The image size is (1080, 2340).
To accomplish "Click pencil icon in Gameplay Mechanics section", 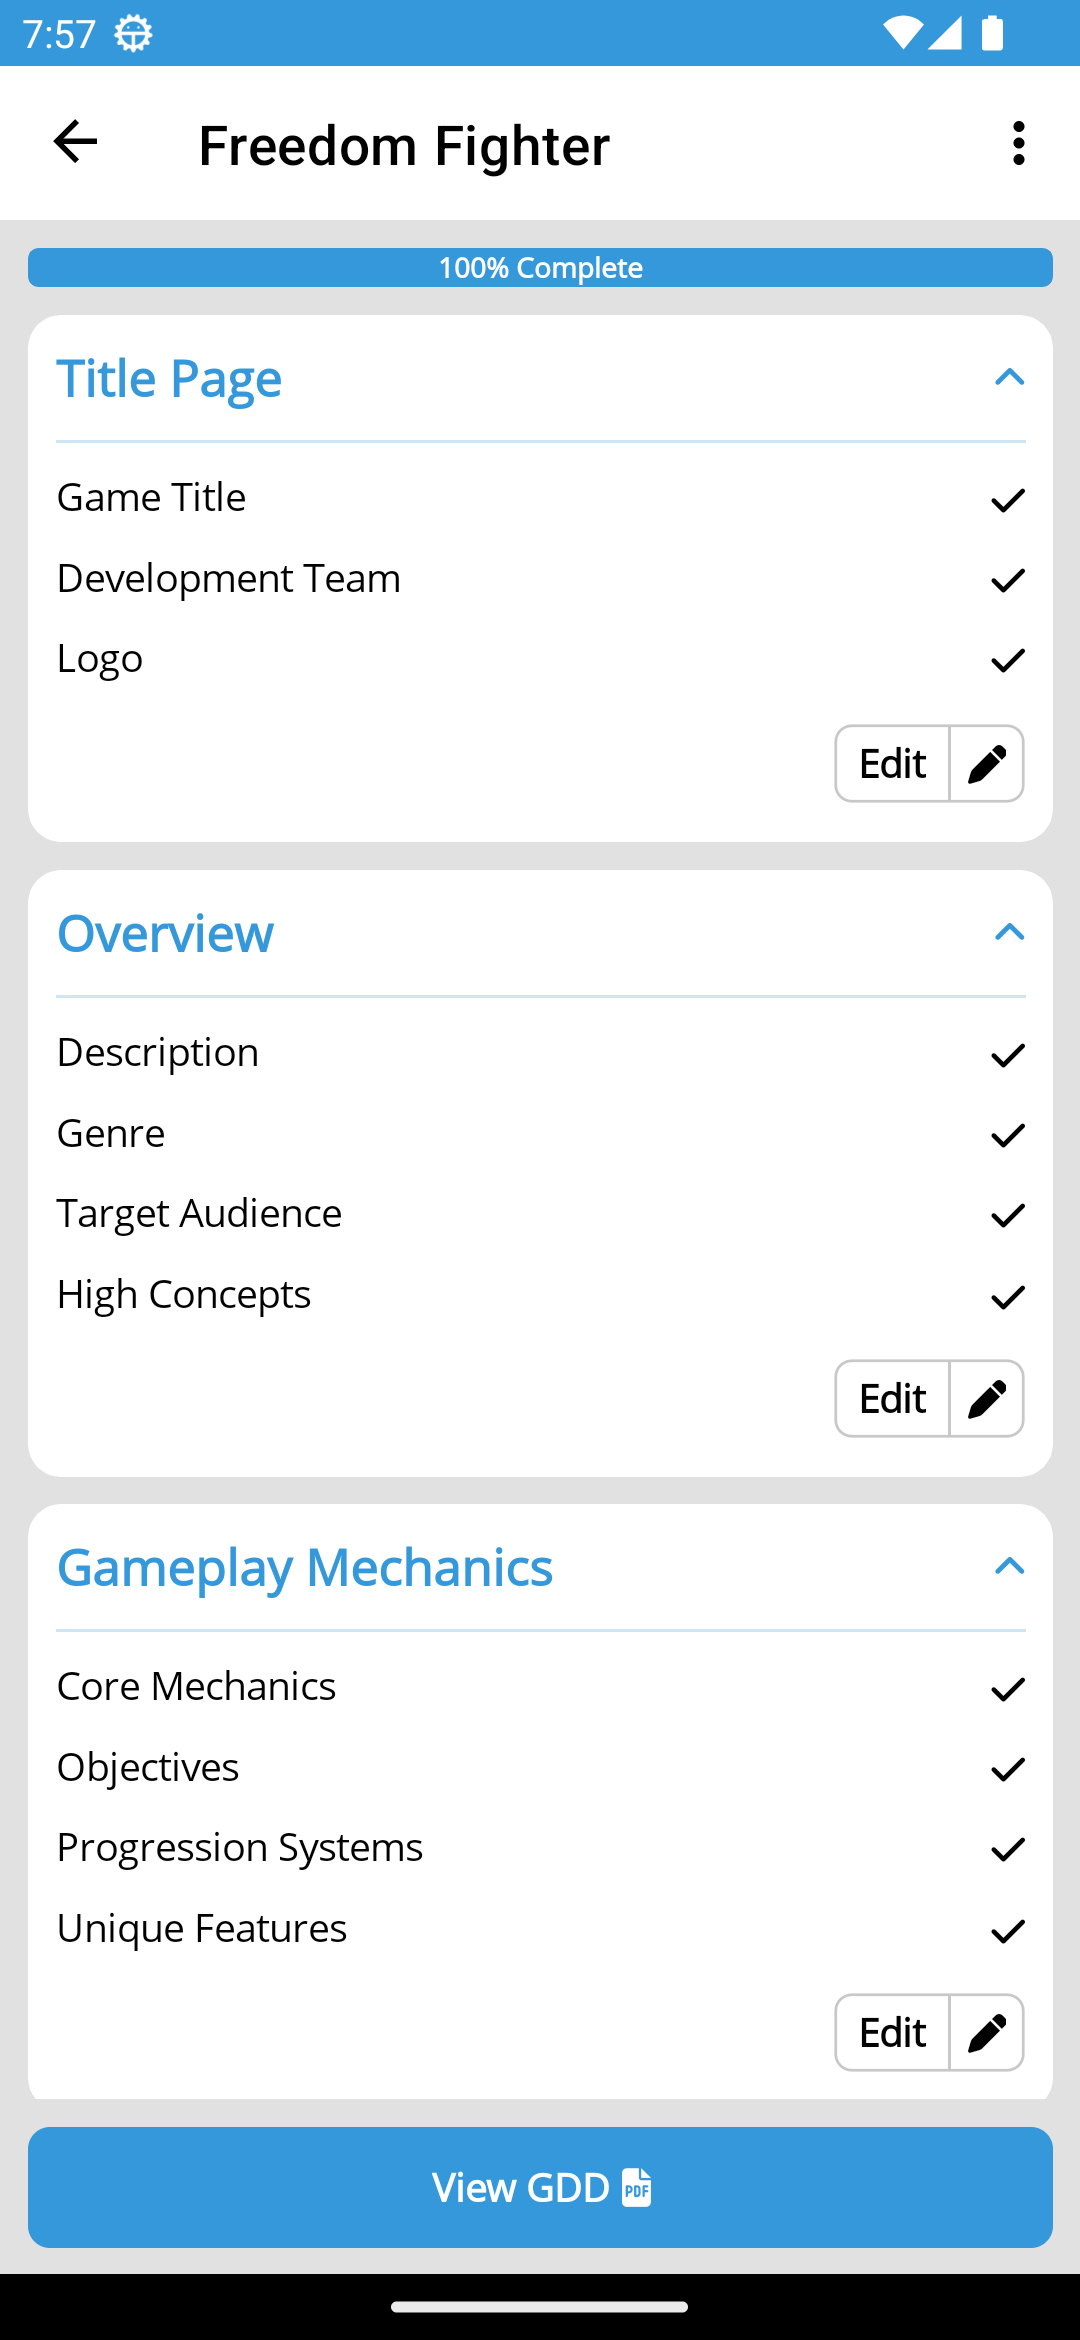I will (x=986, y=2033).
